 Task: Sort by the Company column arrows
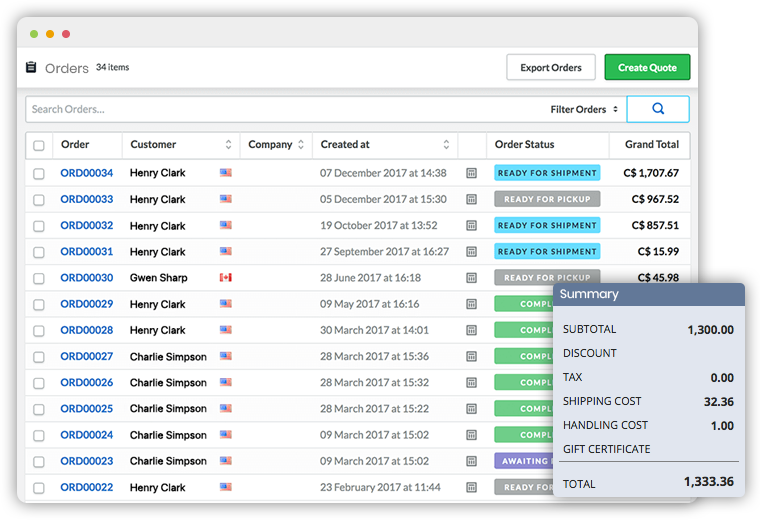301,144
